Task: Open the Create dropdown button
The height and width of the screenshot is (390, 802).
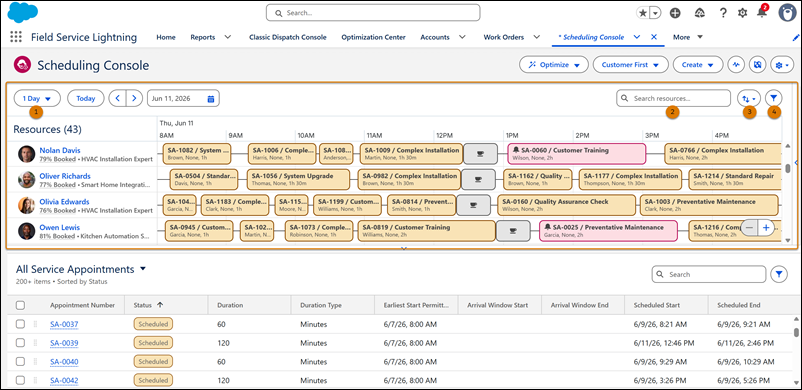Action: coord(698,65)
